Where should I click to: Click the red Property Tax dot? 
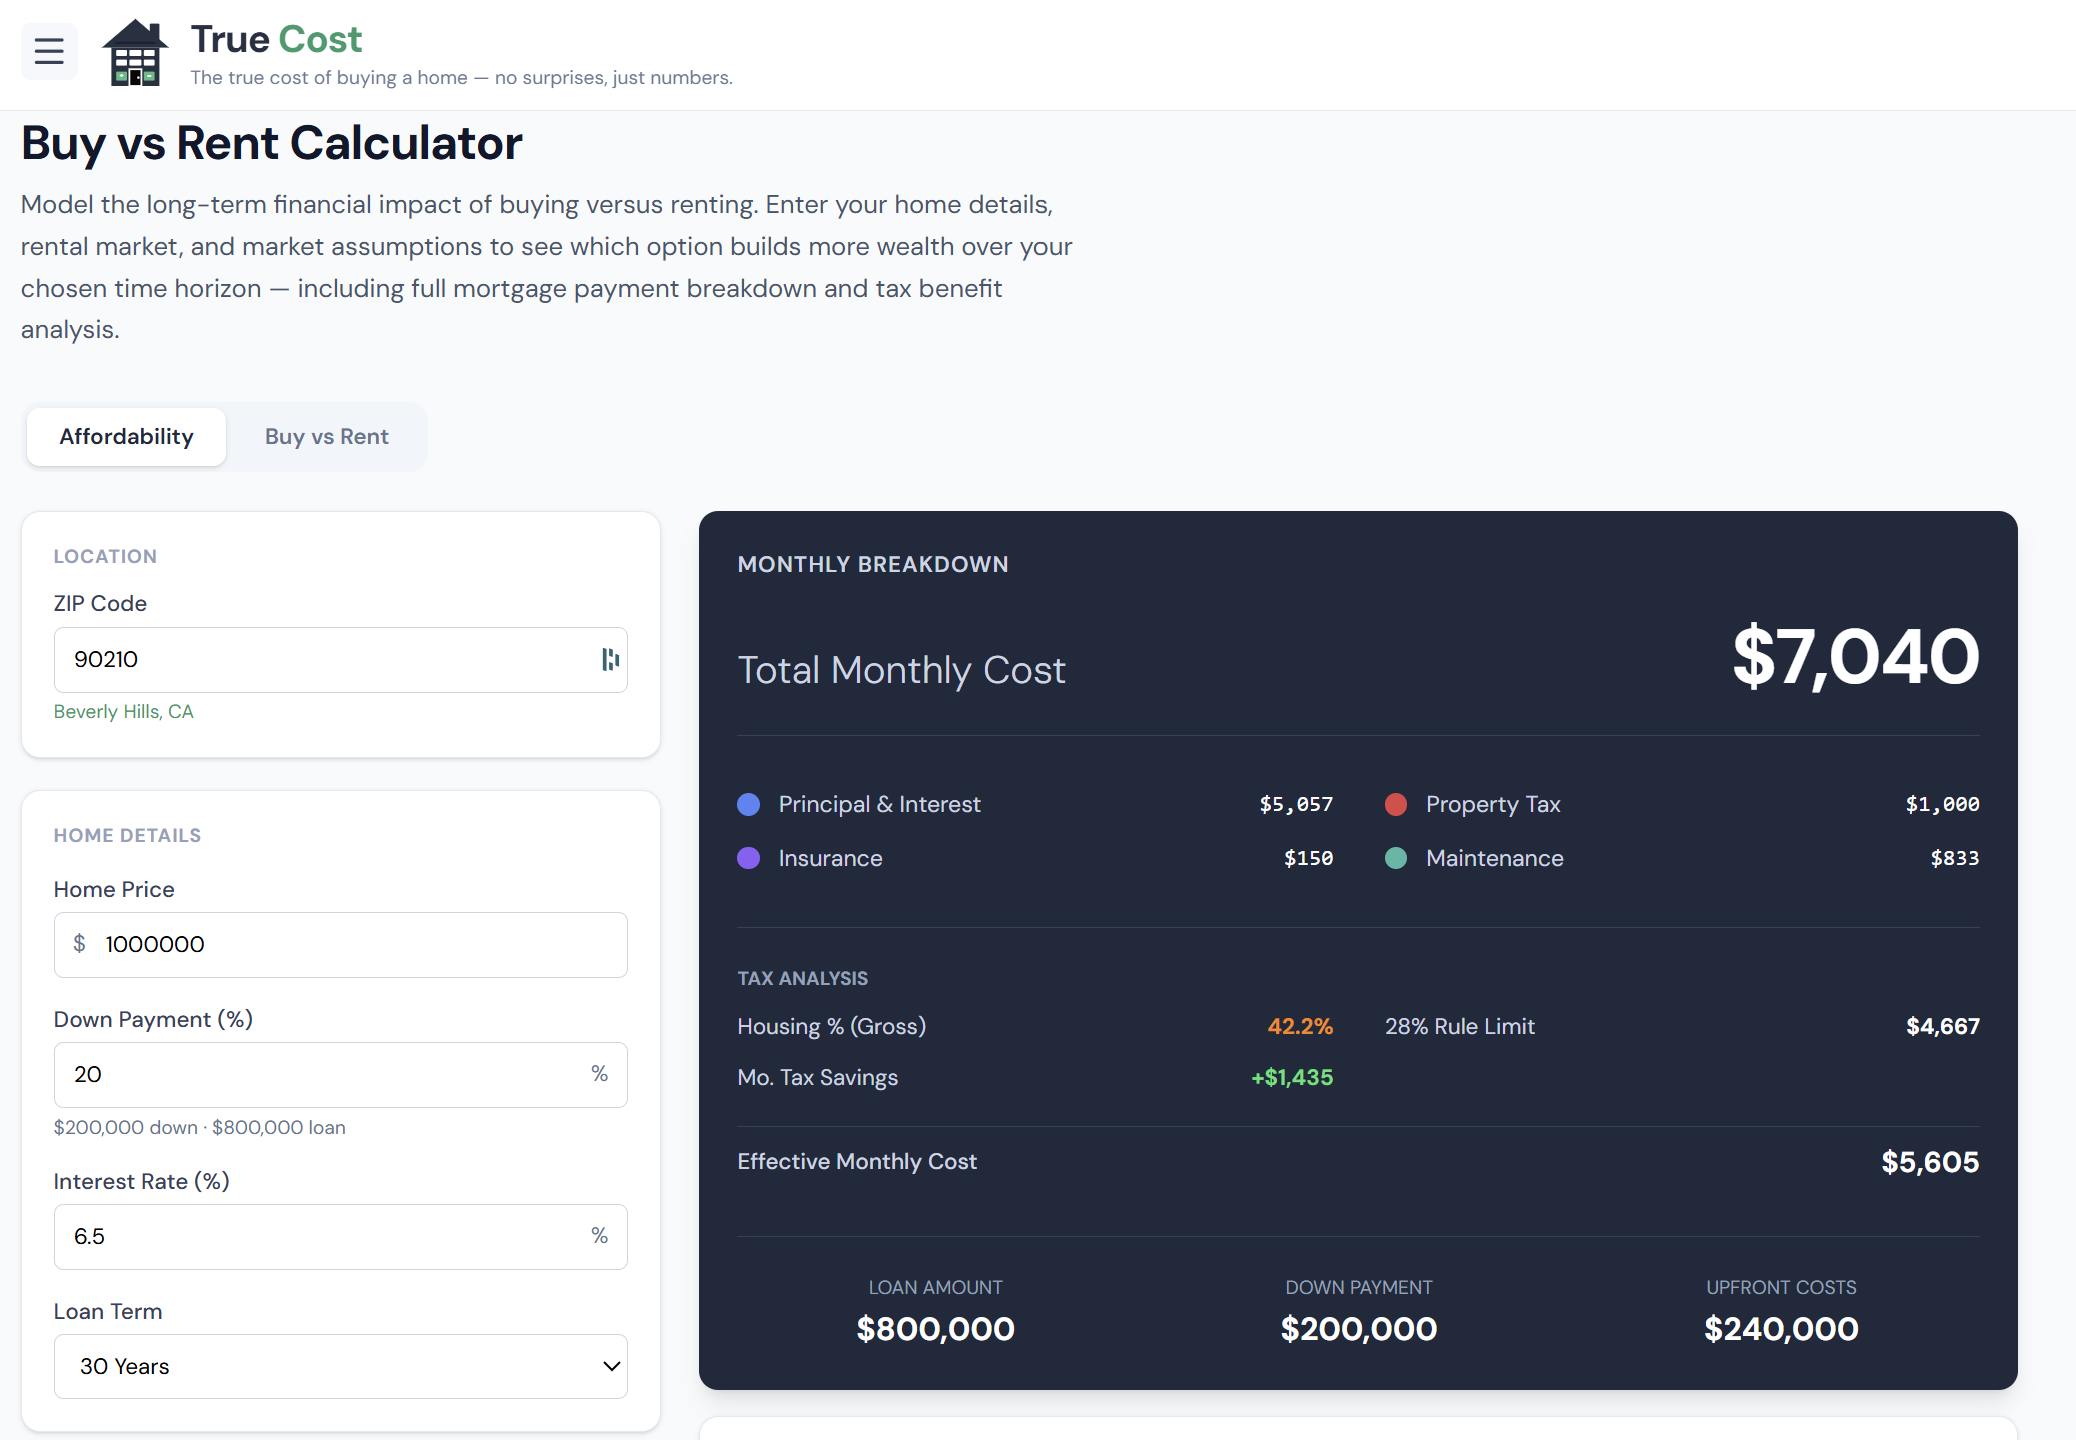[1396, 805]
